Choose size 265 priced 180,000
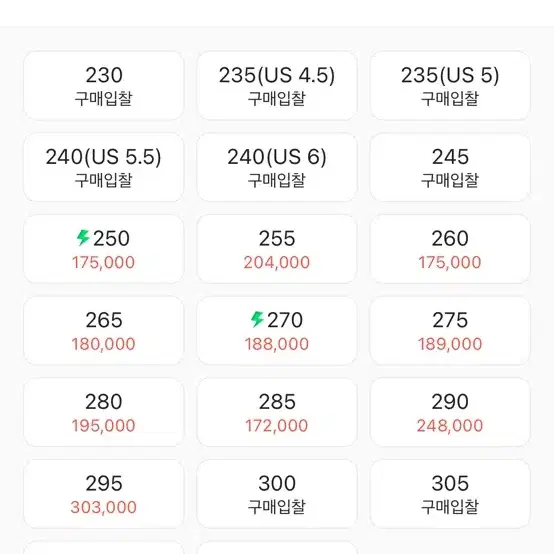This screenshot has width=554, height=554. [104, 330]
